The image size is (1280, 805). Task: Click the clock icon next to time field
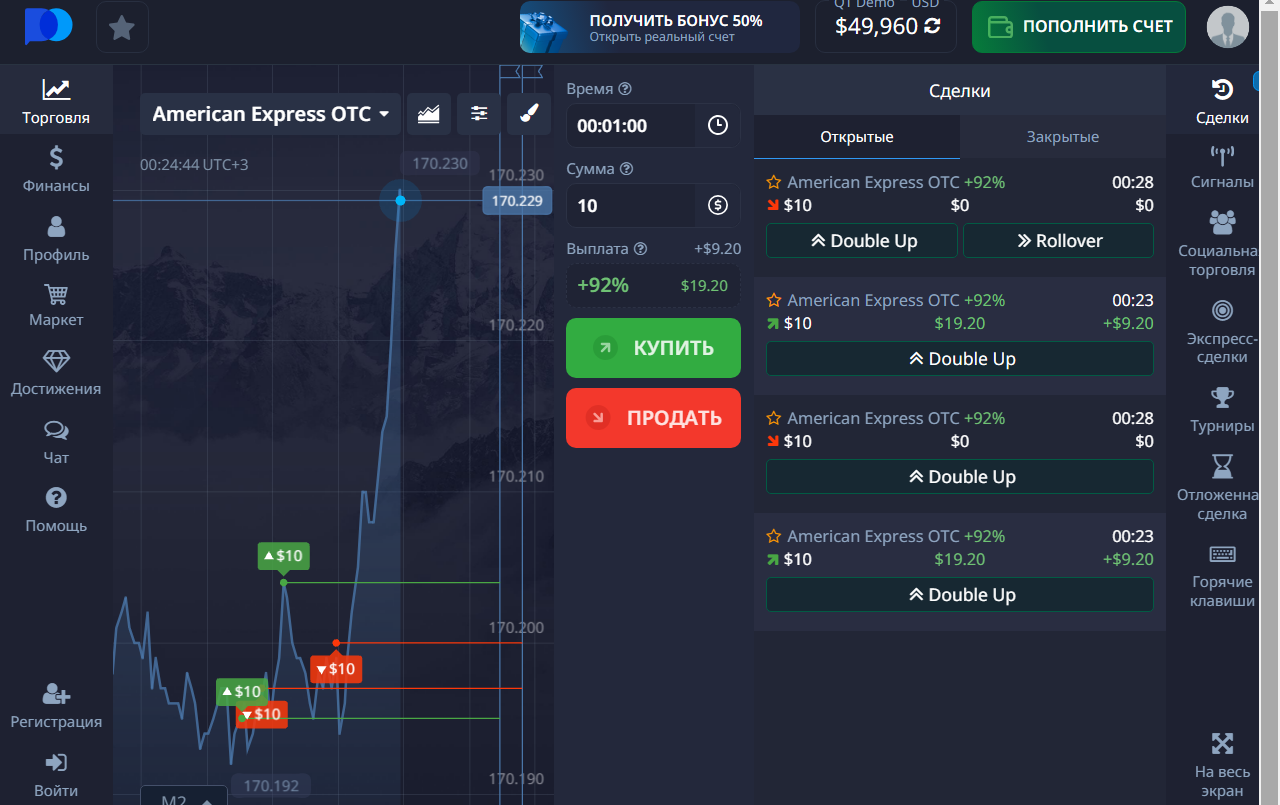click(718, 125)
